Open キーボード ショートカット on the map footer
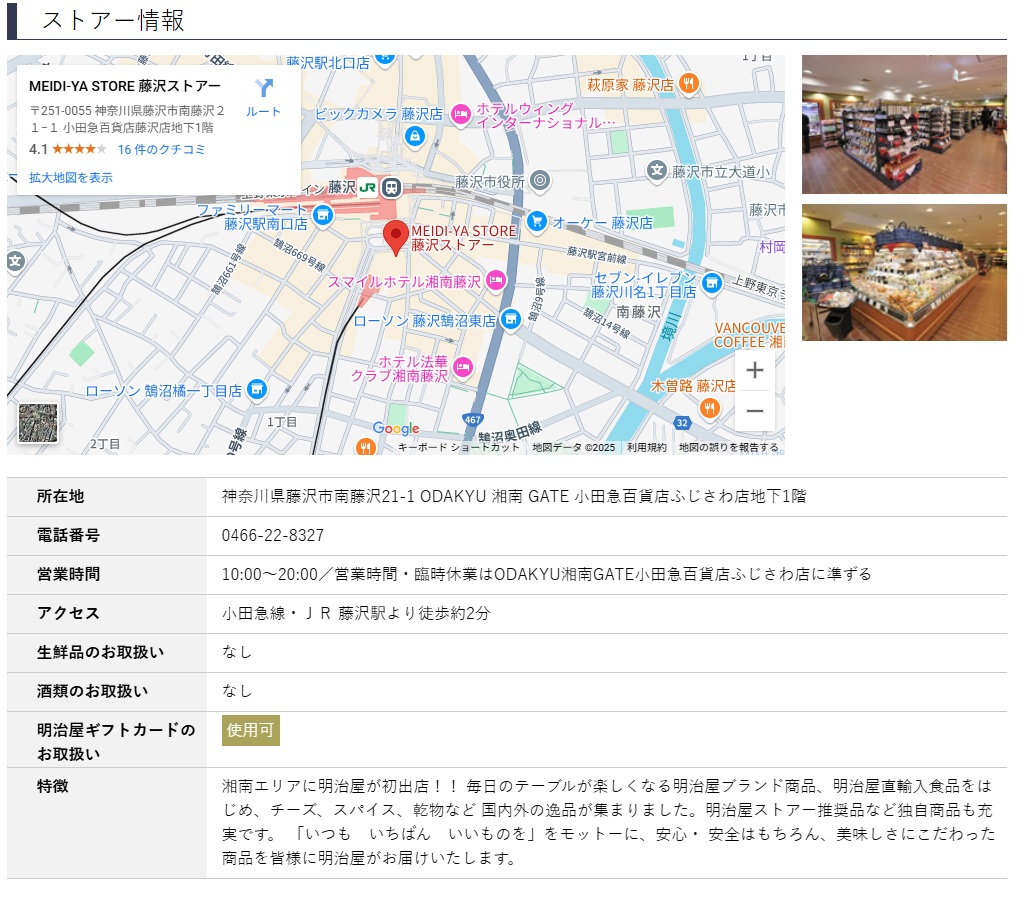This screenshot has height=899, width=1029. 458,448
